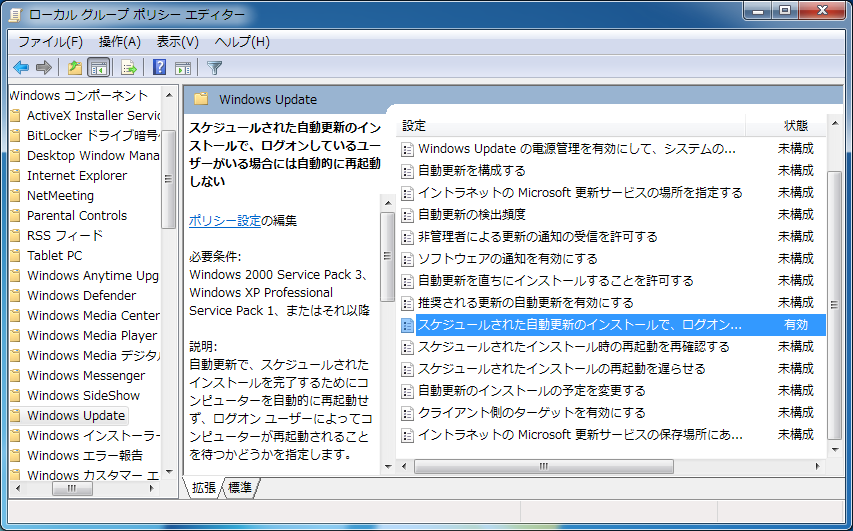Click the 有効 state of highlighted policy

[795, 325]
